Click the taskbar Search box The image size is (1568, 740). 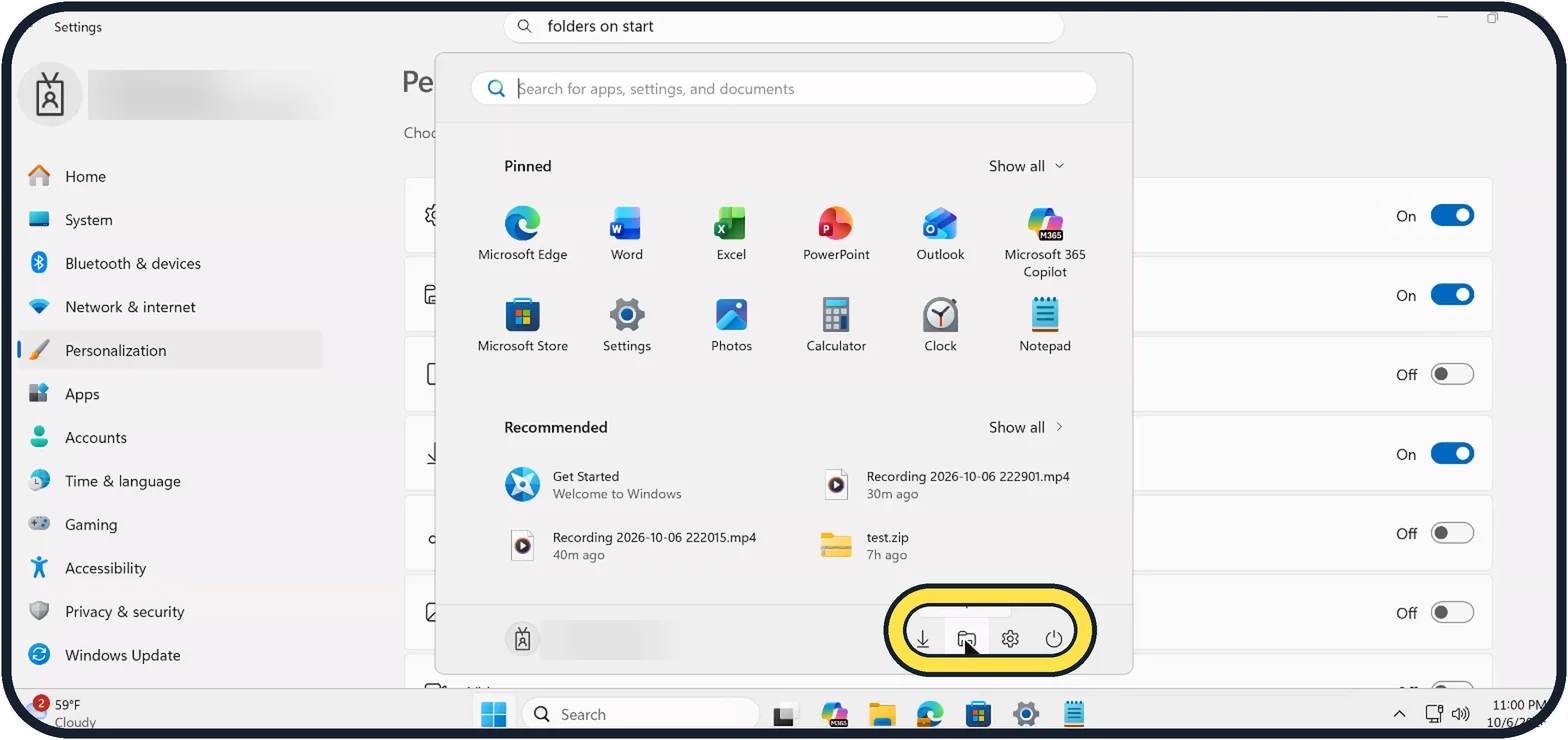click(641, 714)
